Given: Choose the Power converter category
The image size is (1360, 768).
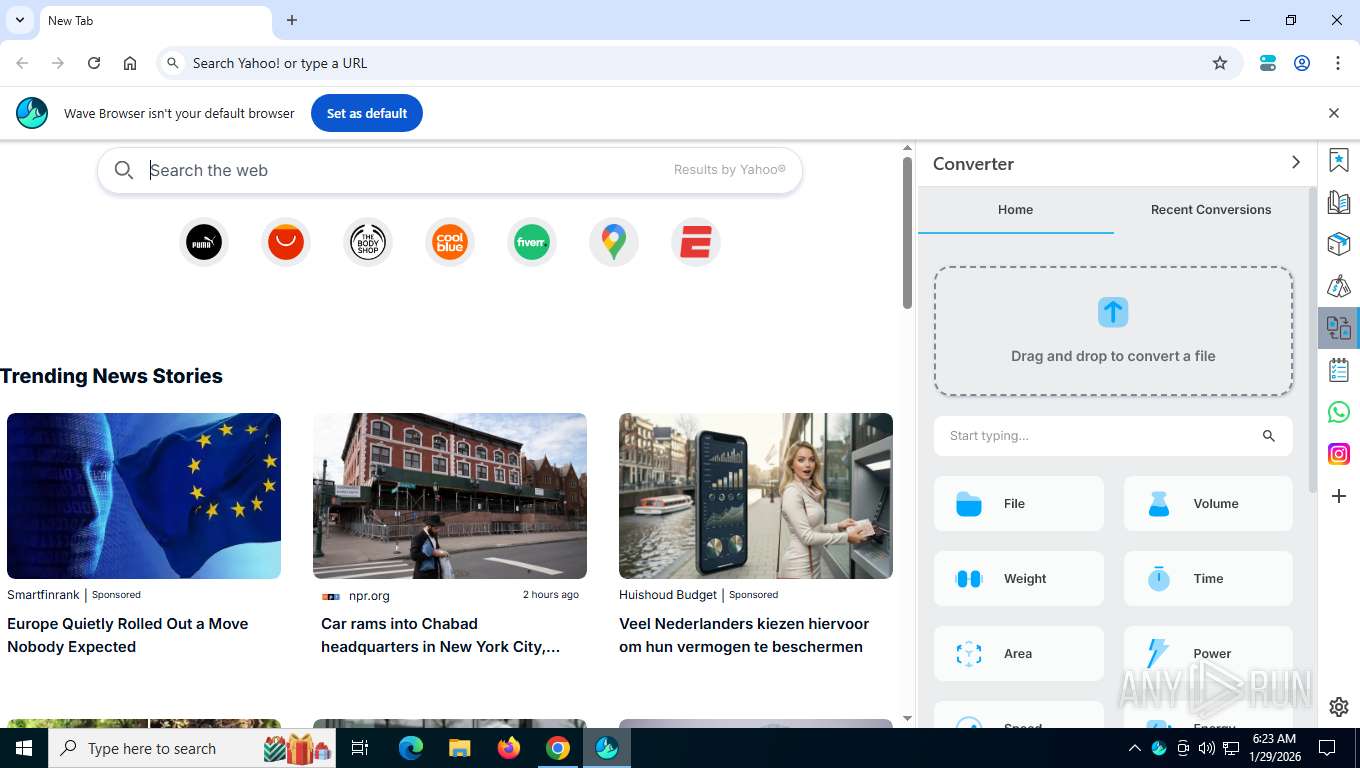Looking at the screenshot, I should point(1208,654).
